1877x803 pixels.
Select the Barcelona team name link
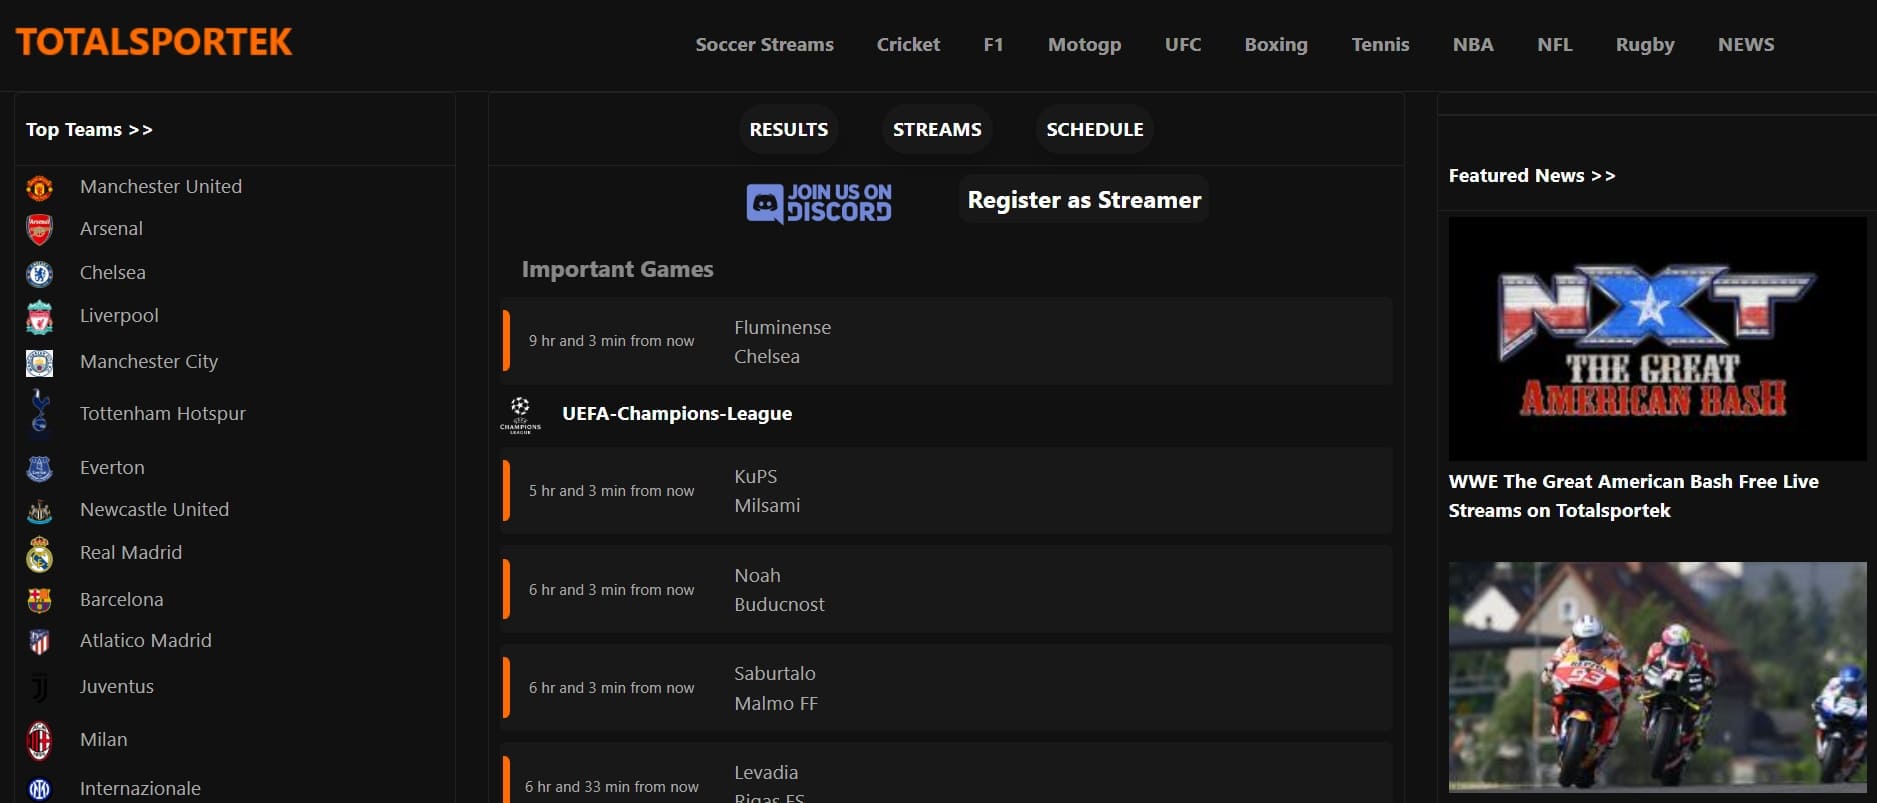pyautogui.click(x=122, y=600)
